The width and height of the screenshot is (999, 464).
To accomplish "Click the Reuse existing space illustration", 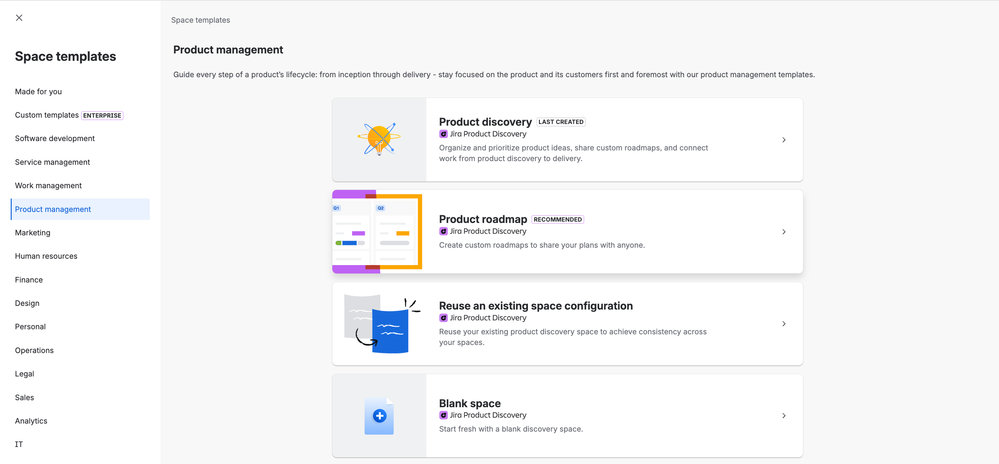I will coord(381,324).
